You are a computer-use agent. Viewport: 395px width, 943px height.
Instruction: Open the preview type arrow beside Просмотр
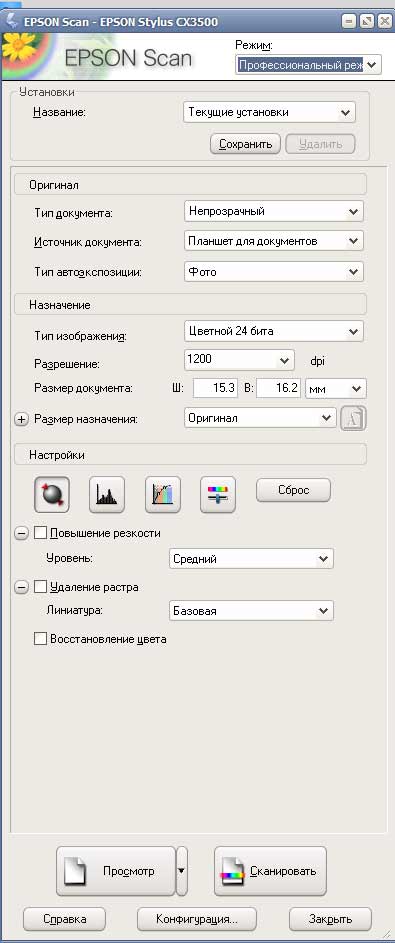pyautogui.click(x=182, y=871)
